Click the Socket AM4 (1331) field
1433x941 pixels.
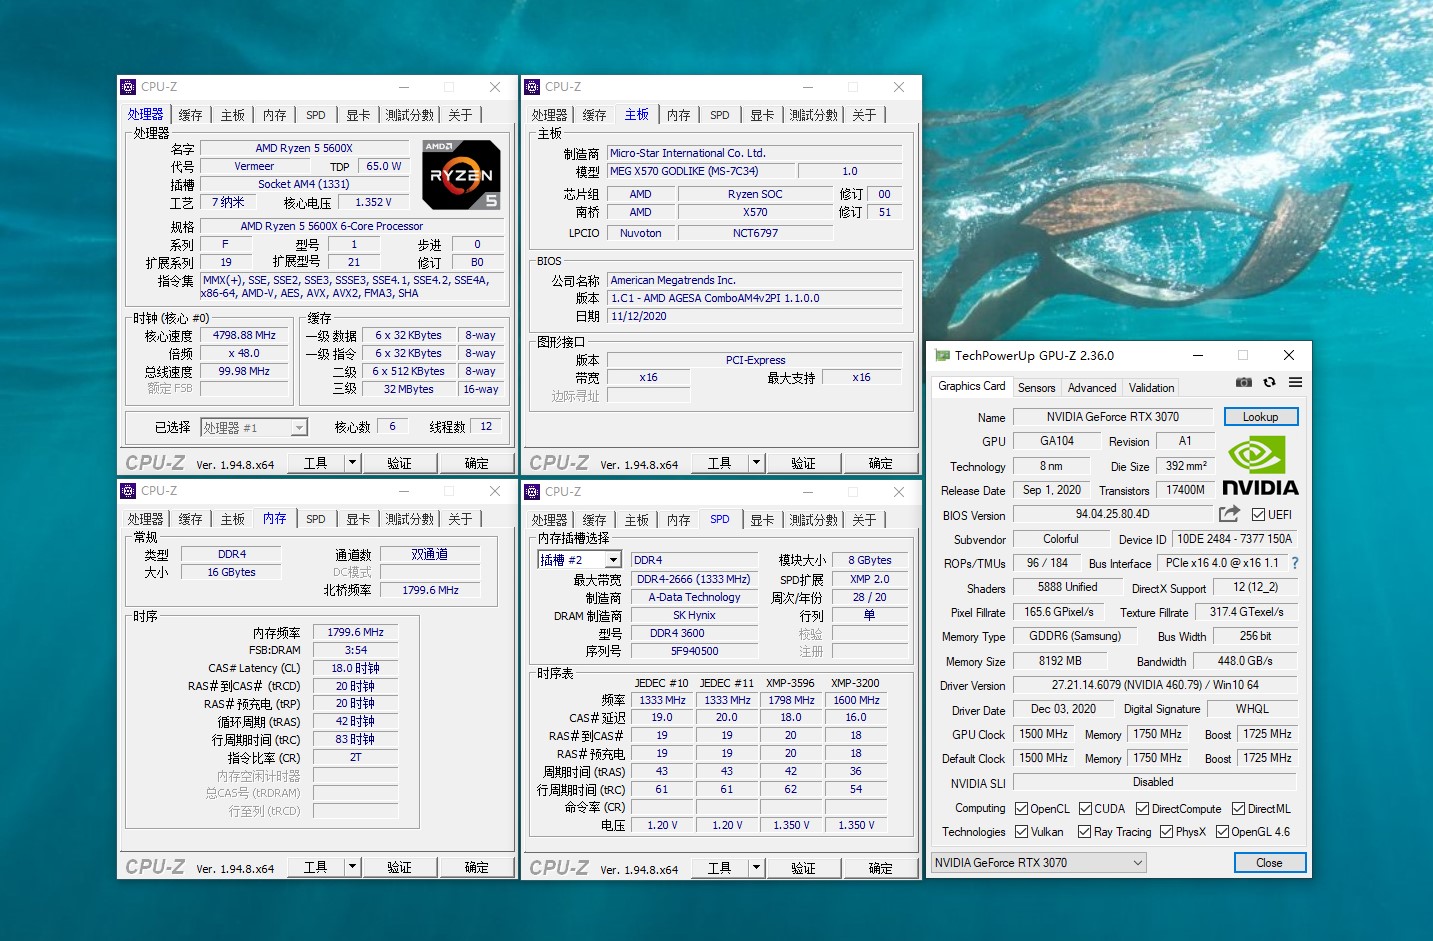[304, 184]
